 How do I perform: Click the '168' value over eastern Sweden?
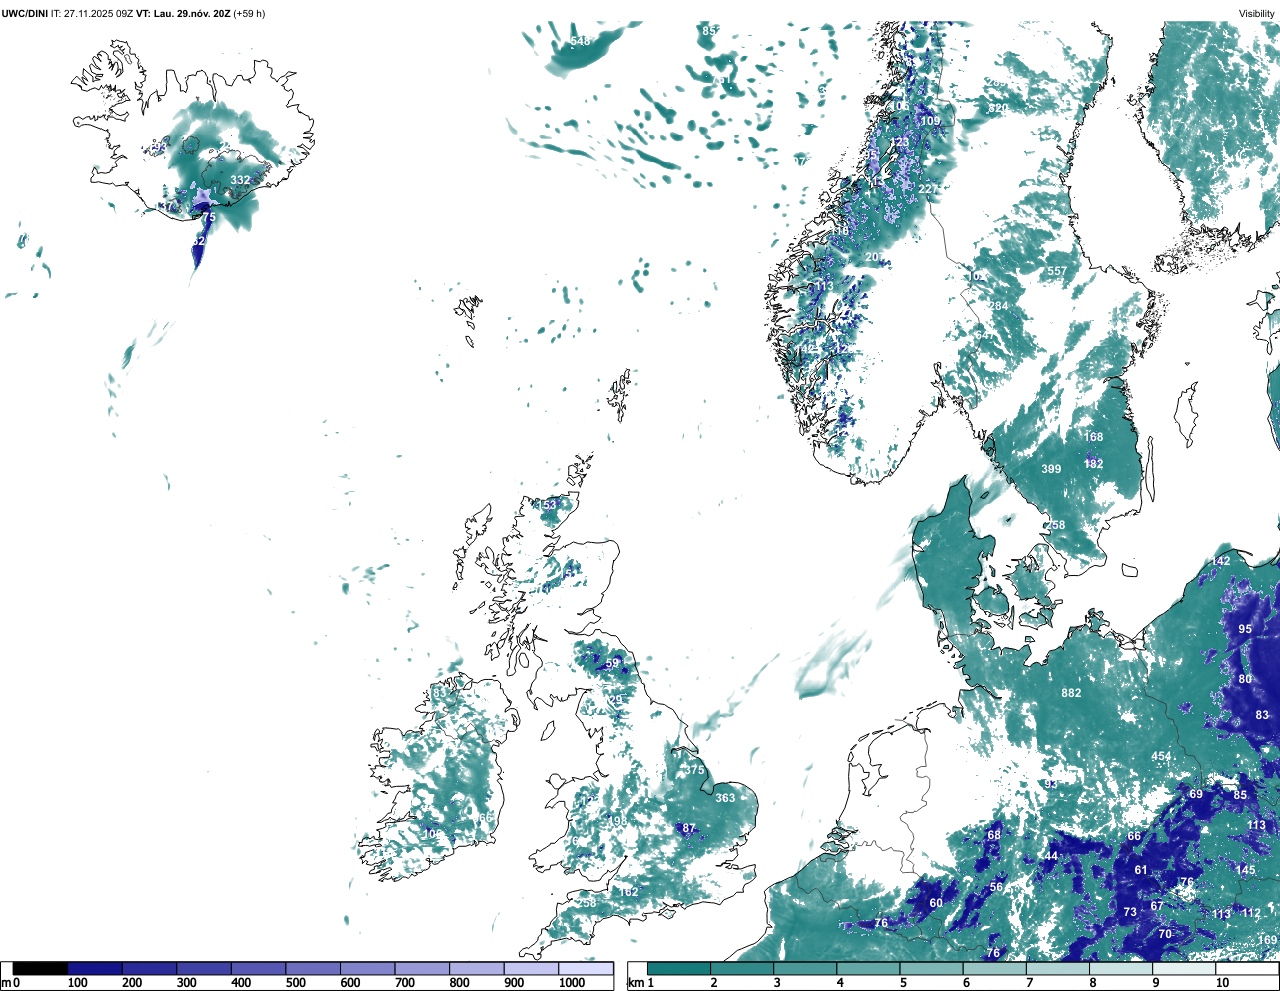pyautogui.click(x=1094, y=437)
